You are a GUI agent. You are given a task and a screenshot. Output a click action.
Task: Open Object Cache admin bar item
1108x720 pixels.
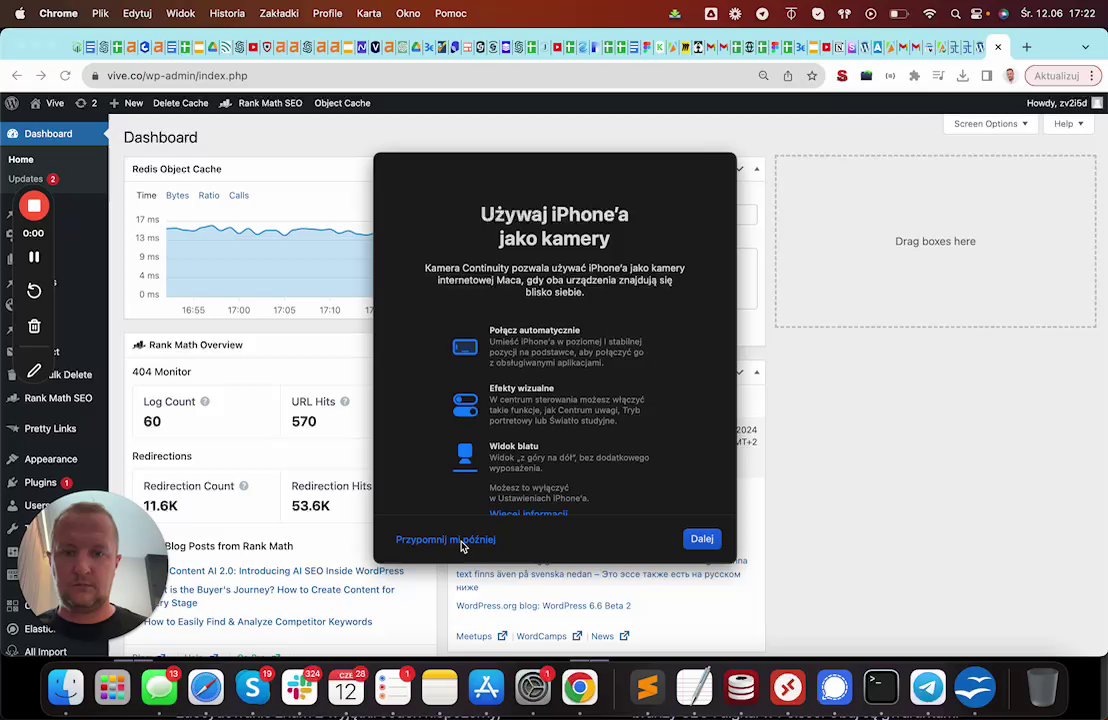tap(342, 103)
